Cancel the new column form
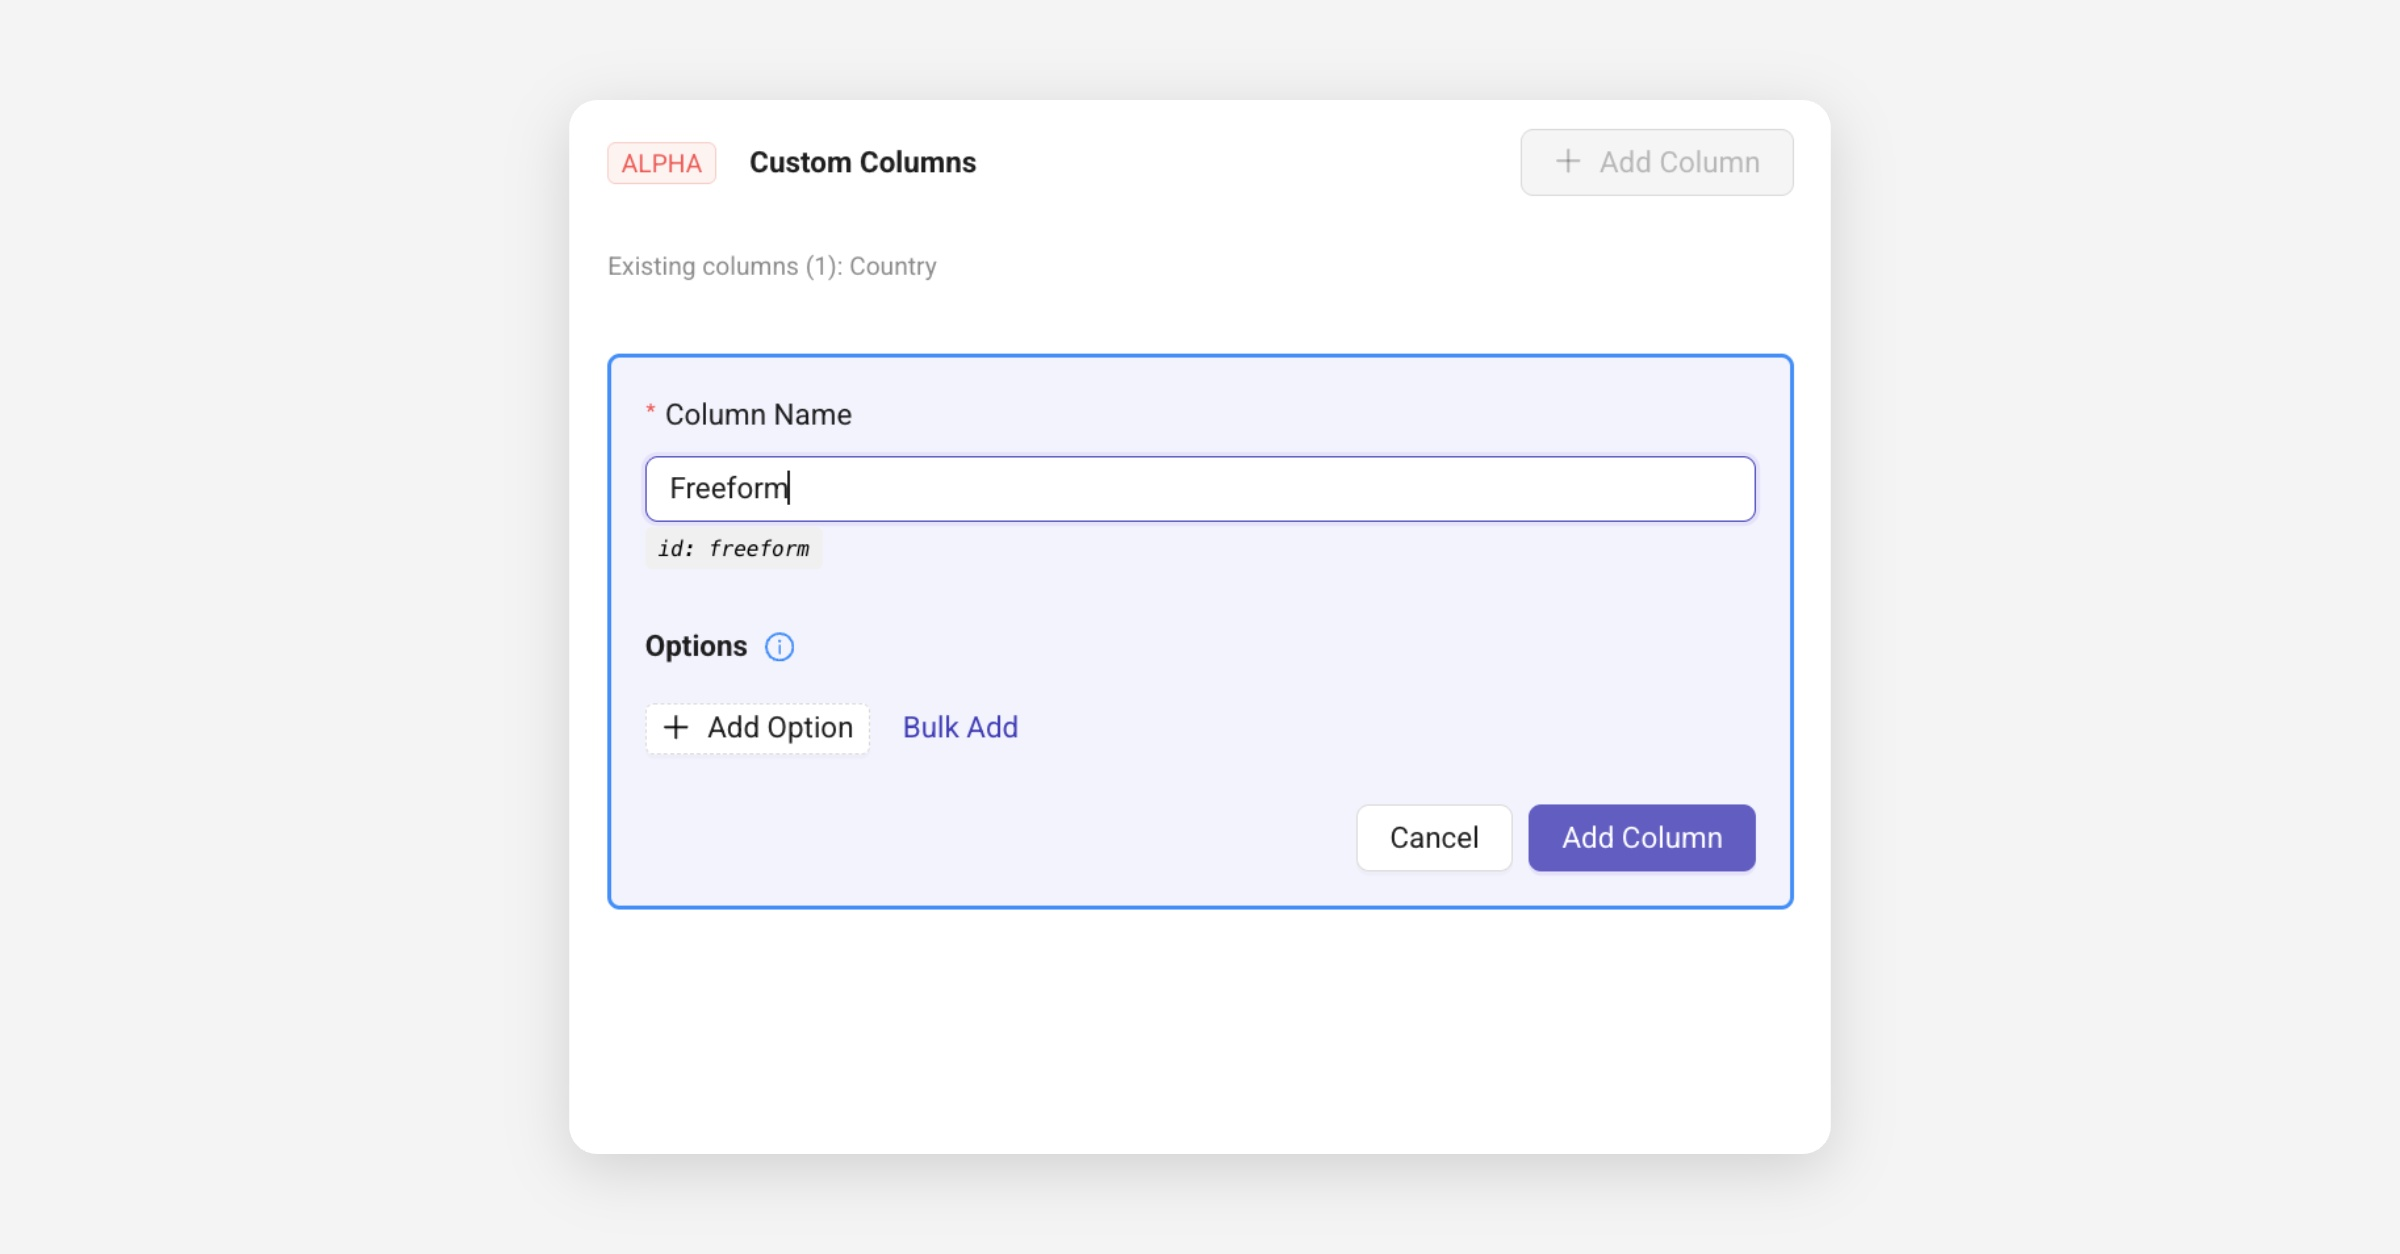Viewport: 2400px width, 1254px height. [1433, 837]
